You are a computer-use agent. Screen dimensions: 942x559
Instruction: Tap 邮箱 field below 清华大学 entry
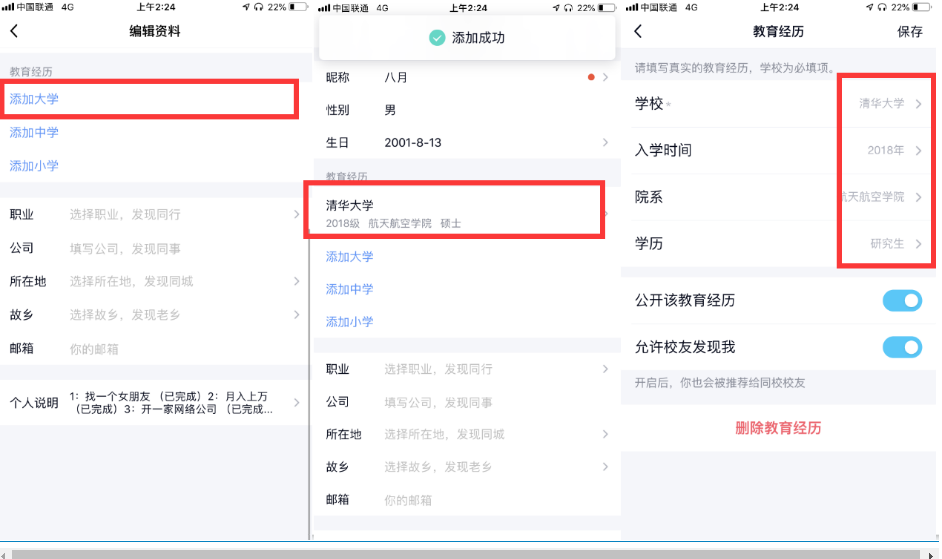coord(467,499)
